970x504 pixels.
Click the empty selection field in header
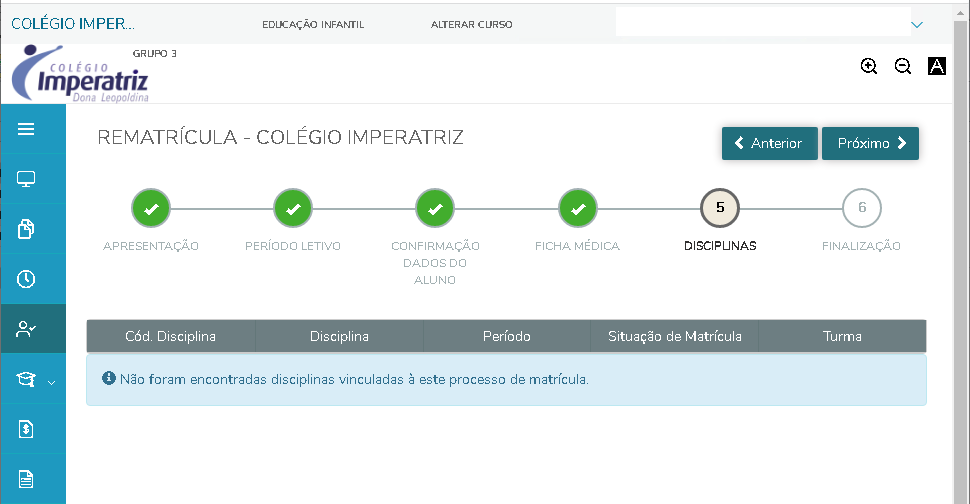coord(763,22)
